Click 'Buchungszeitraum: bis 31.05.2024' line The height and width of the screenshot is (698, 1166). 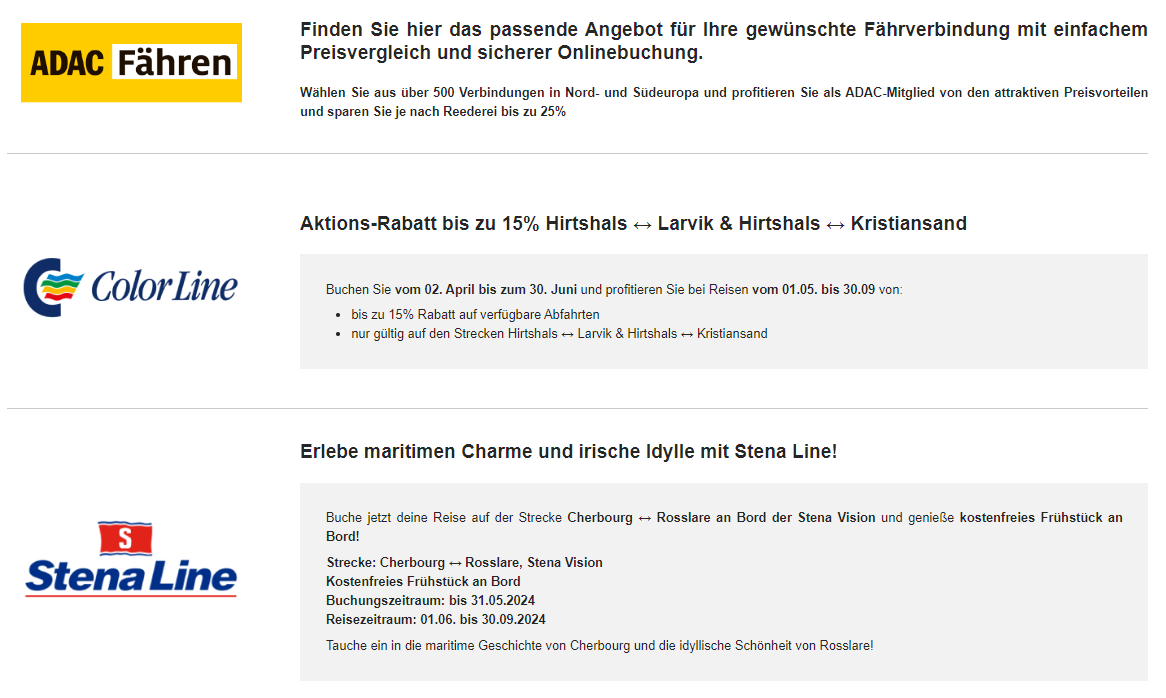pos(430,601)
